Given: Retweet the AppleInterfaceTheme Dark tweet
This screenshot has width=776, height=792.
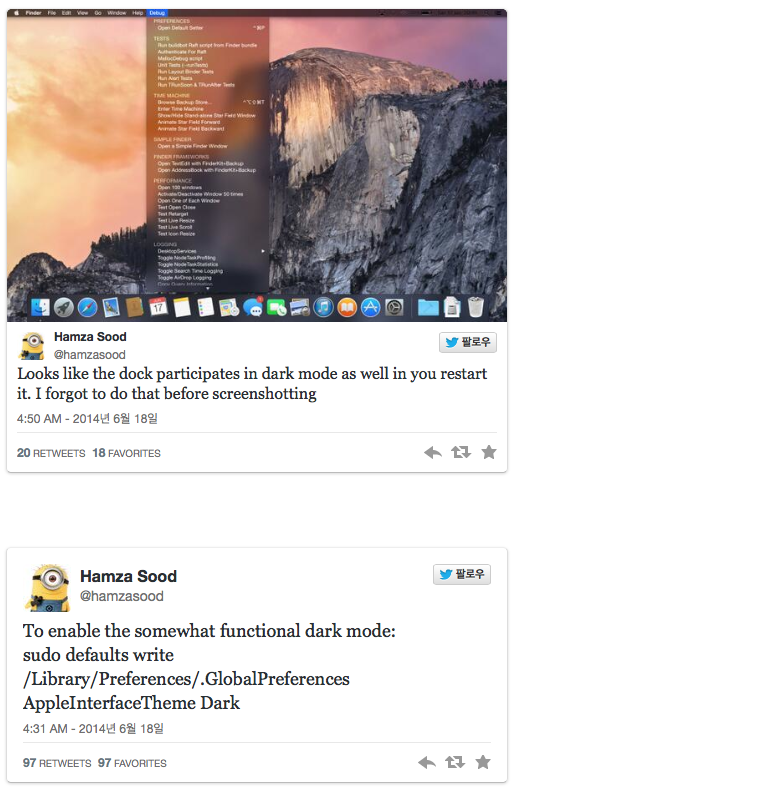Looking at the screenshot, I should 455,762.
